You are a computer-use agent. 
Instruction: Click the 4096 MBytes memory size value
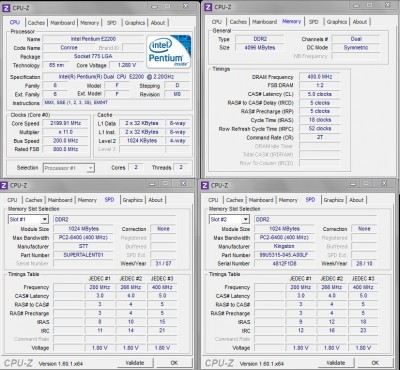[x=260, y=48]
